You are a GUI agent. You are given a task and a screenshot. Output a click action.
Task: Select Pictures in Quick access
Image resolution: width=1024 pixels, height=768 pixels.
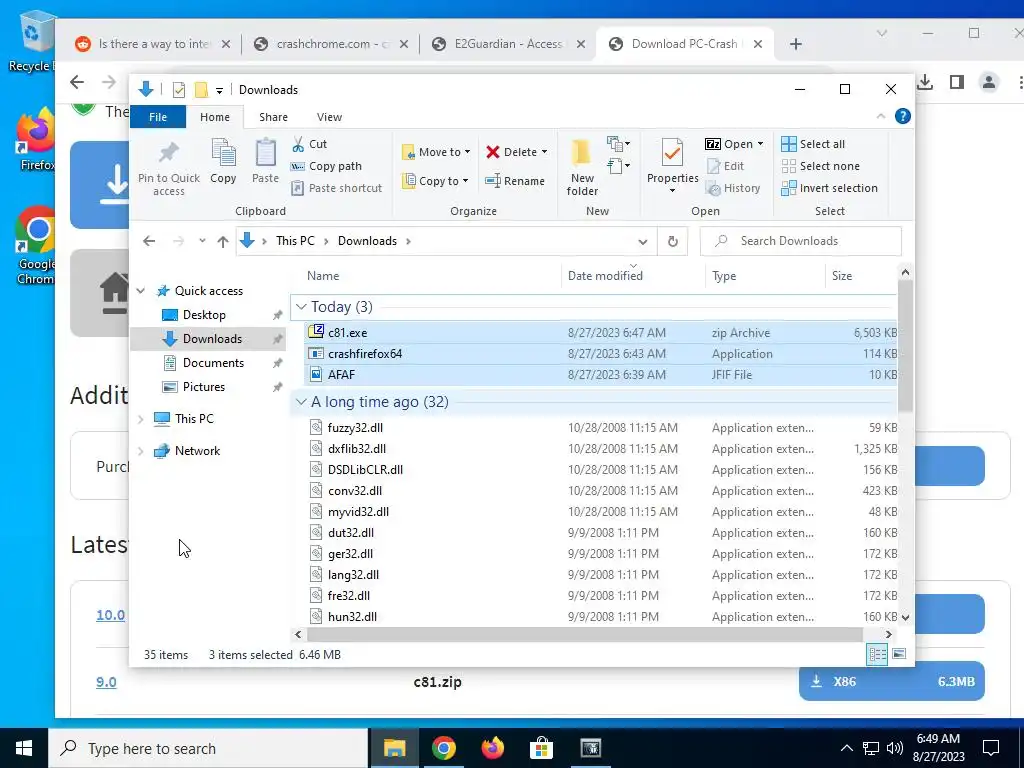point(204,387)
